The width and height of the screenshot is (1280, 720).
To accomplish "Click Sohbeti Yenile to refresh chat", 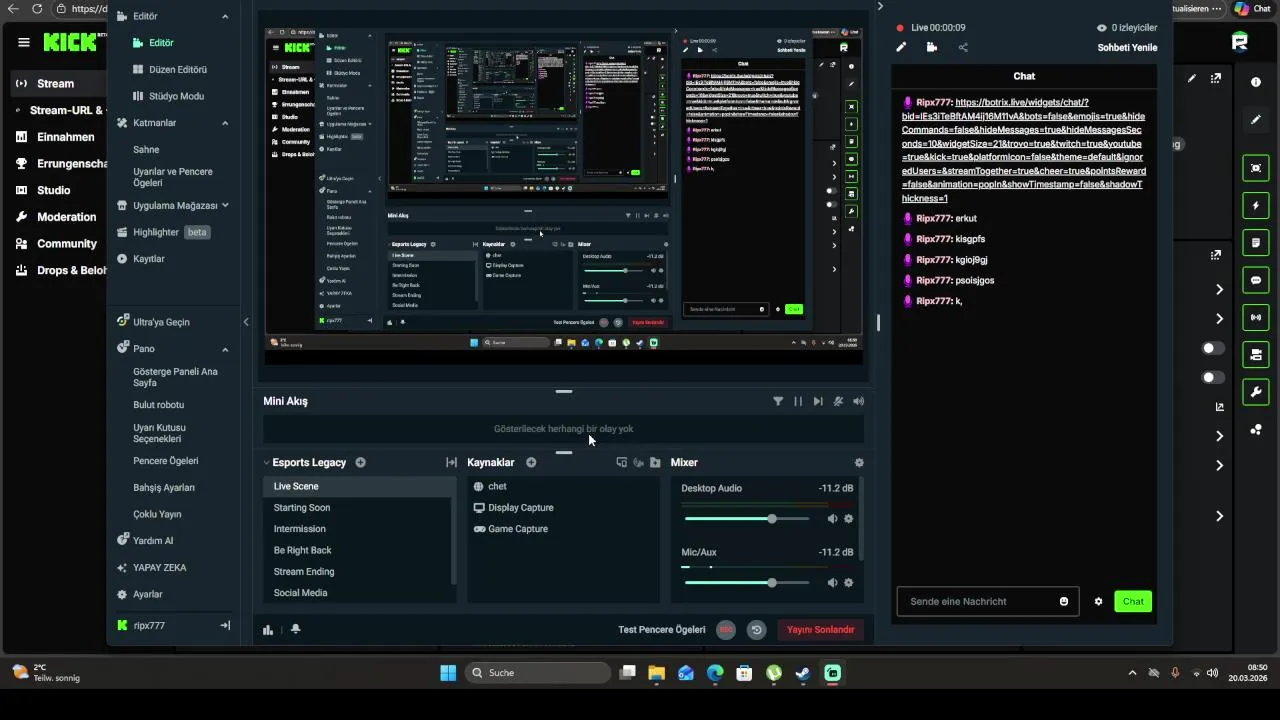I will tap(1127, 48).
